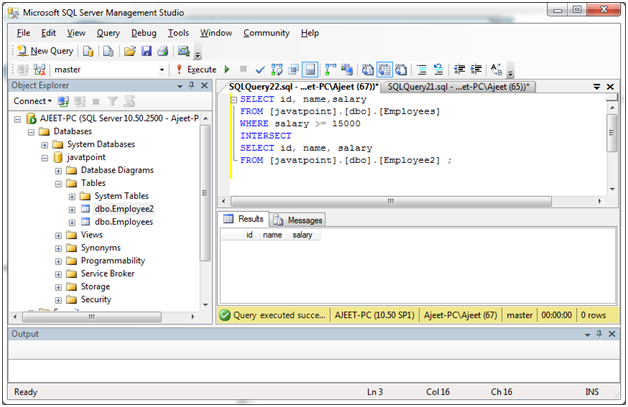Screen dimensions: 628x407
Task: Save the query with the floppy disk icon
Action: tap(146, 51)
